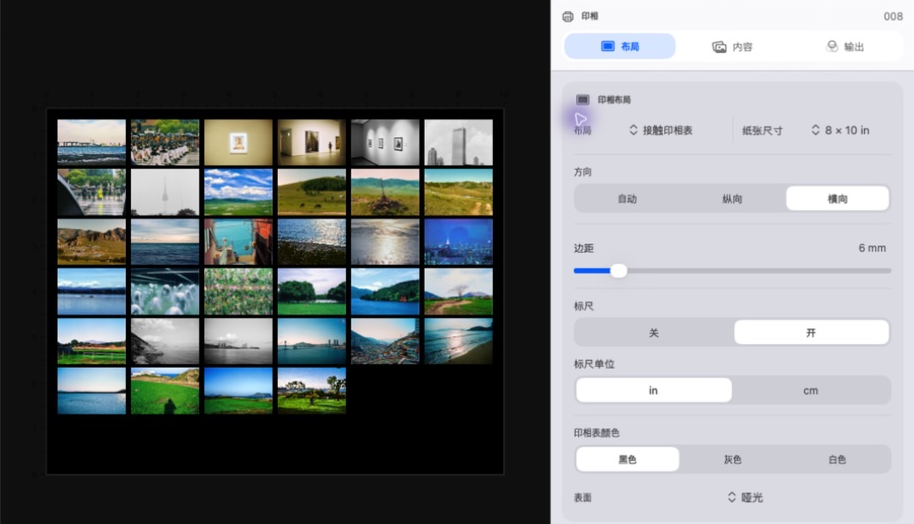The height and width of the screenshot is (524, 914).
Task: Select the turquoise wall alley thumbnail
Action: pos(238,242)
